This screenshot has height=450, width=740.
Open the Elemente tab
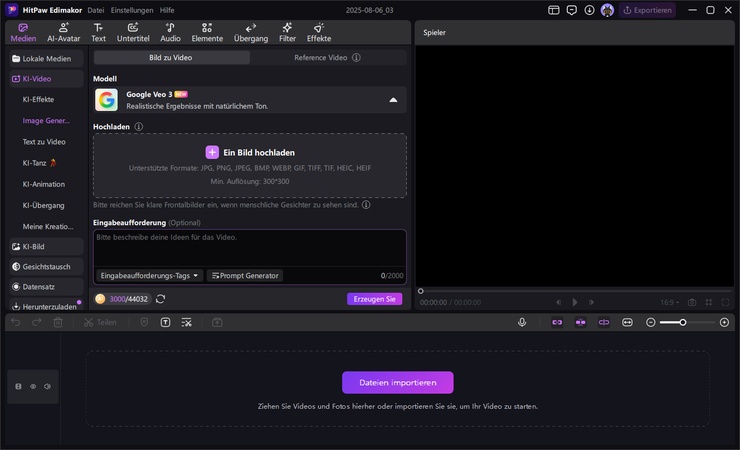coord(207,33)
